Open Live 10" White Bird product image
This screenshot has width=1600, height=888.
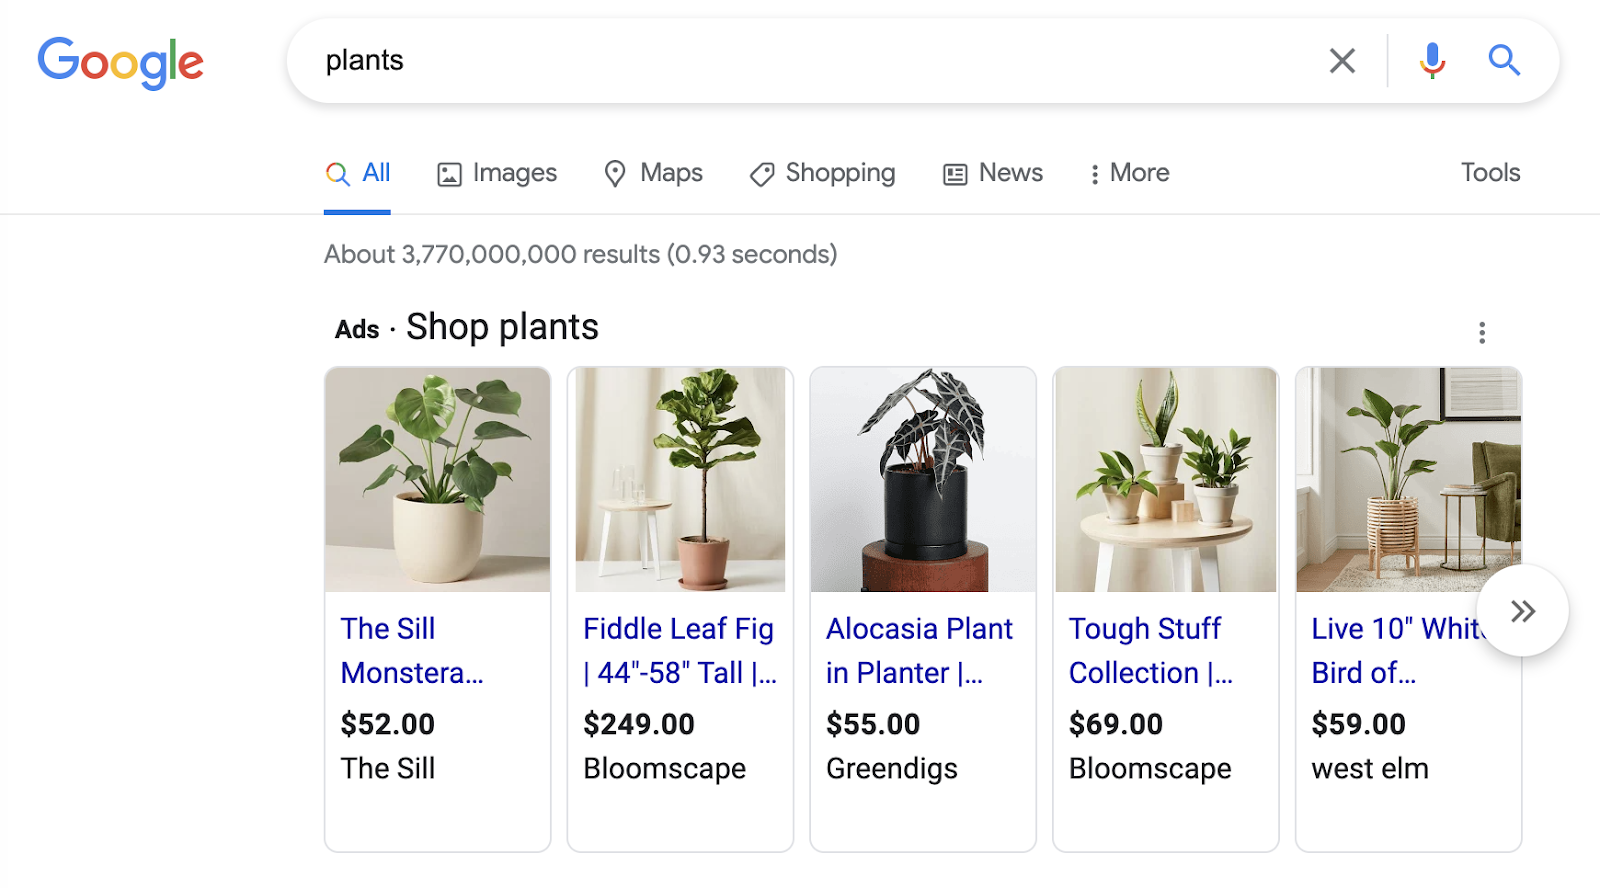point(1408,480)
